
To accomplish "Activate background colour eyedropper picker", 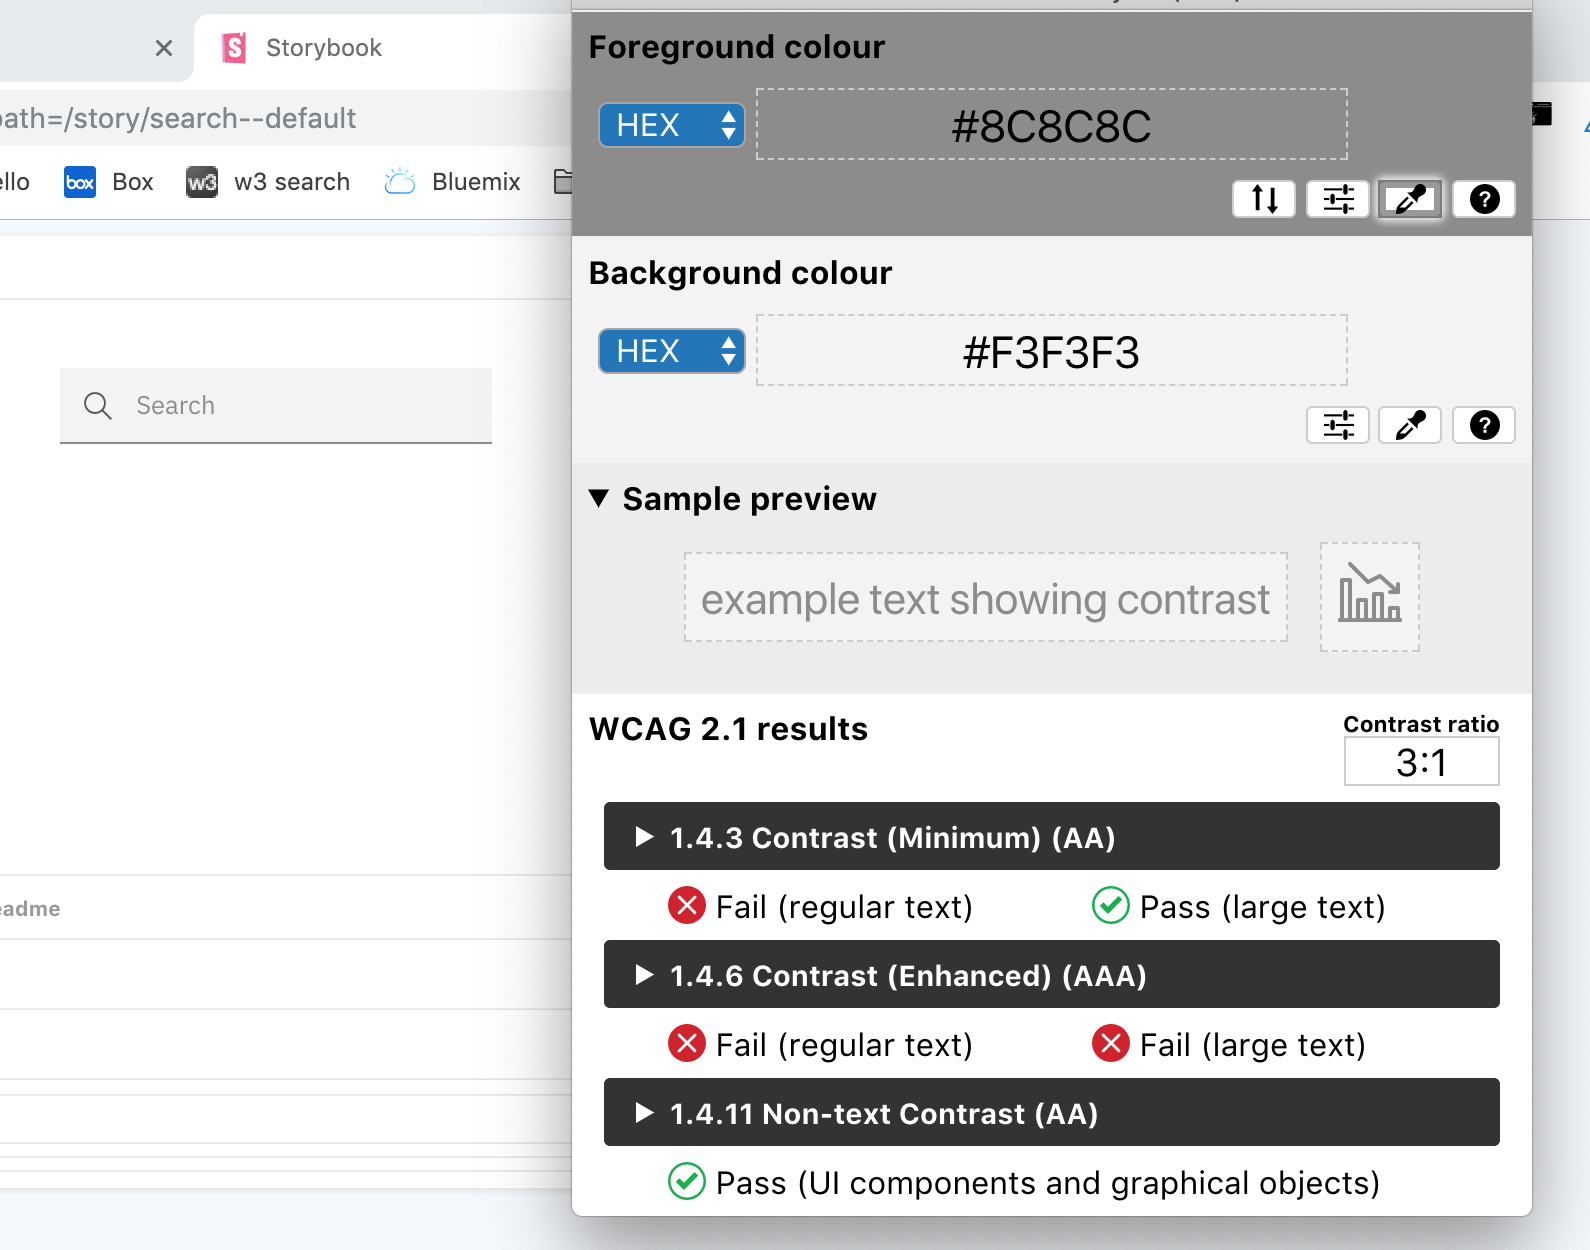I will (1410, 425).
